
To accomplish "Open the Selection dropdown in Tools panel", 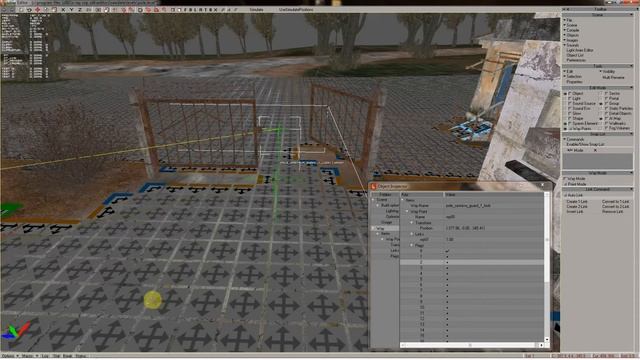I will (573, 76).
